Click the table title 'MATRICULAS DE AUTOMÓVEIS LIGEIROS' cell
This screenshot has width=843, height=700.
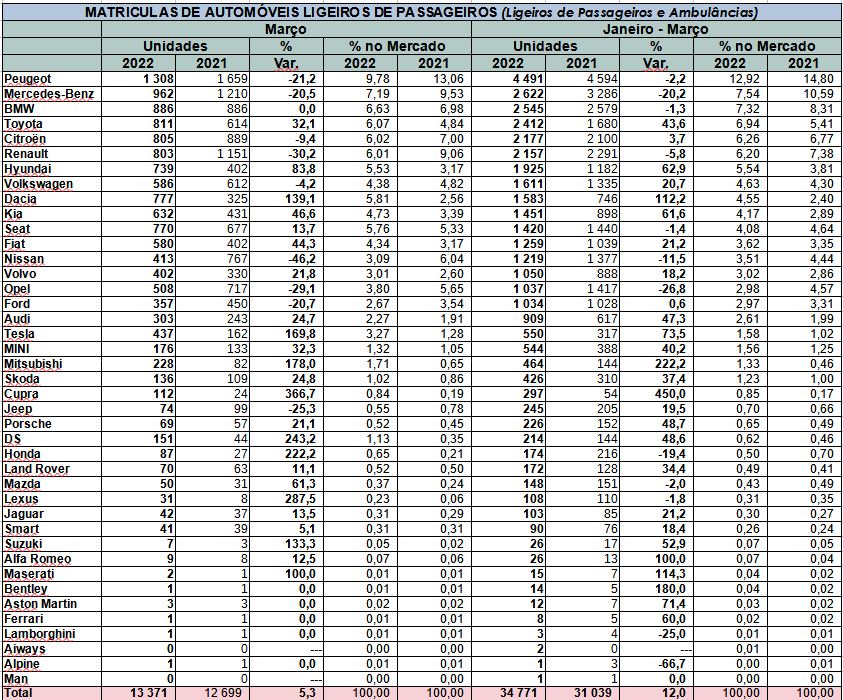pos(421,13)
